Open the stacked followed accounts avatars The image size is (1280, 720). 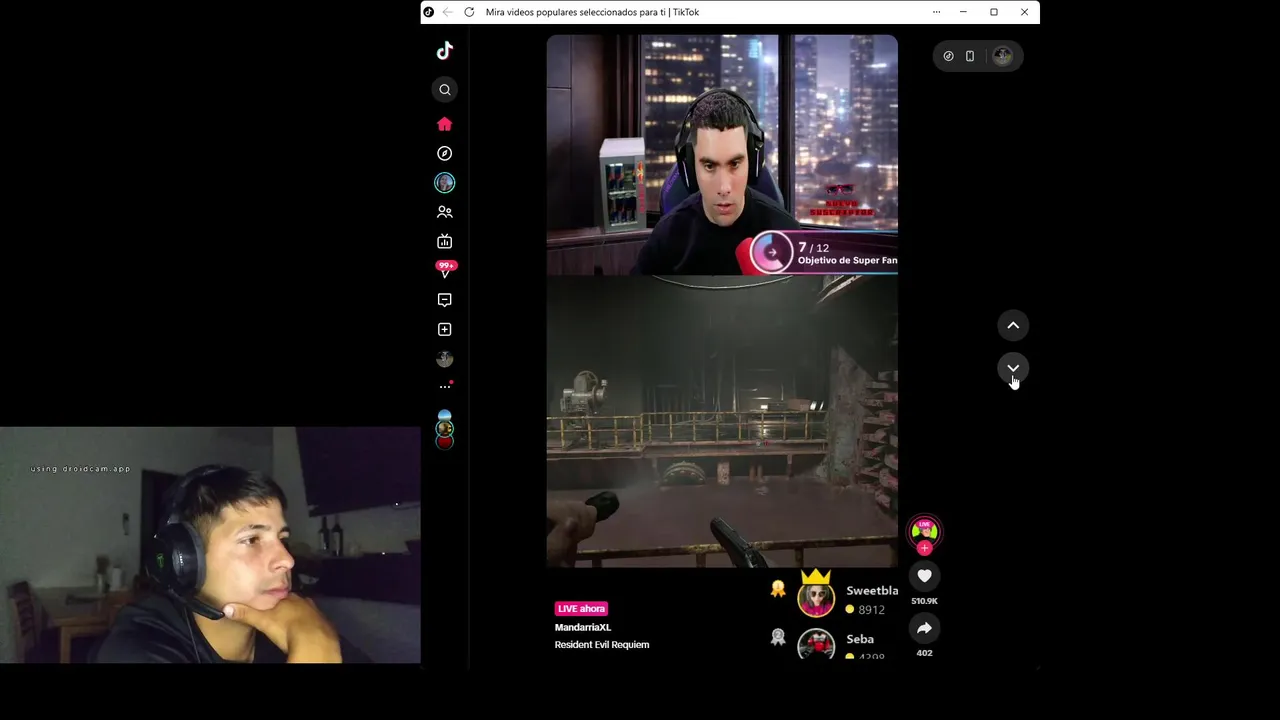(445, 429)
